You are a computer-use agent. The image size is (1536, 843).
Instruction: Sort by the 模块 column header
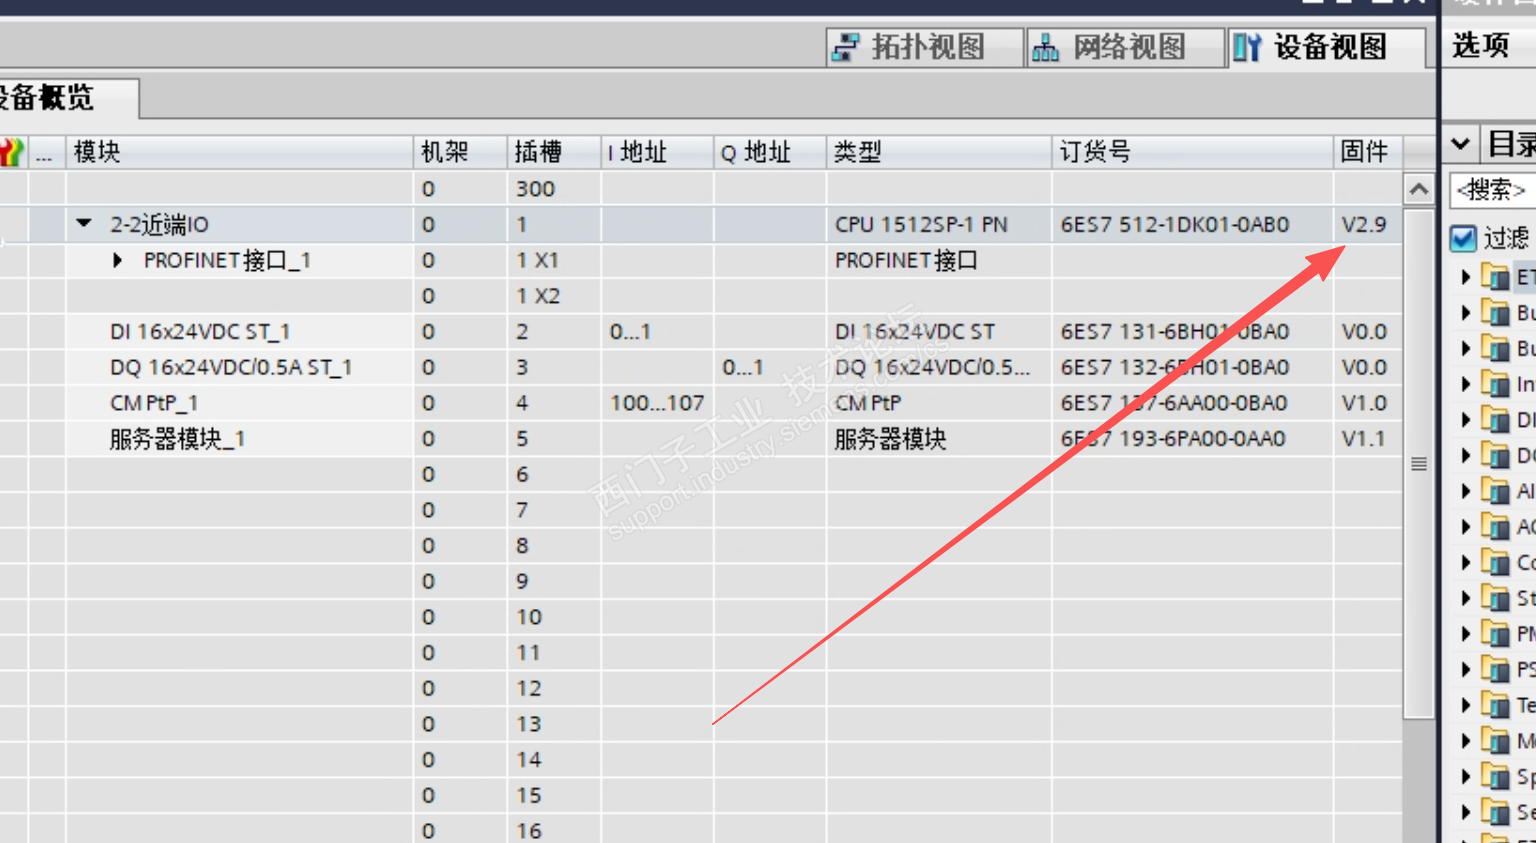pyautogui.click(x=239, y=152)
